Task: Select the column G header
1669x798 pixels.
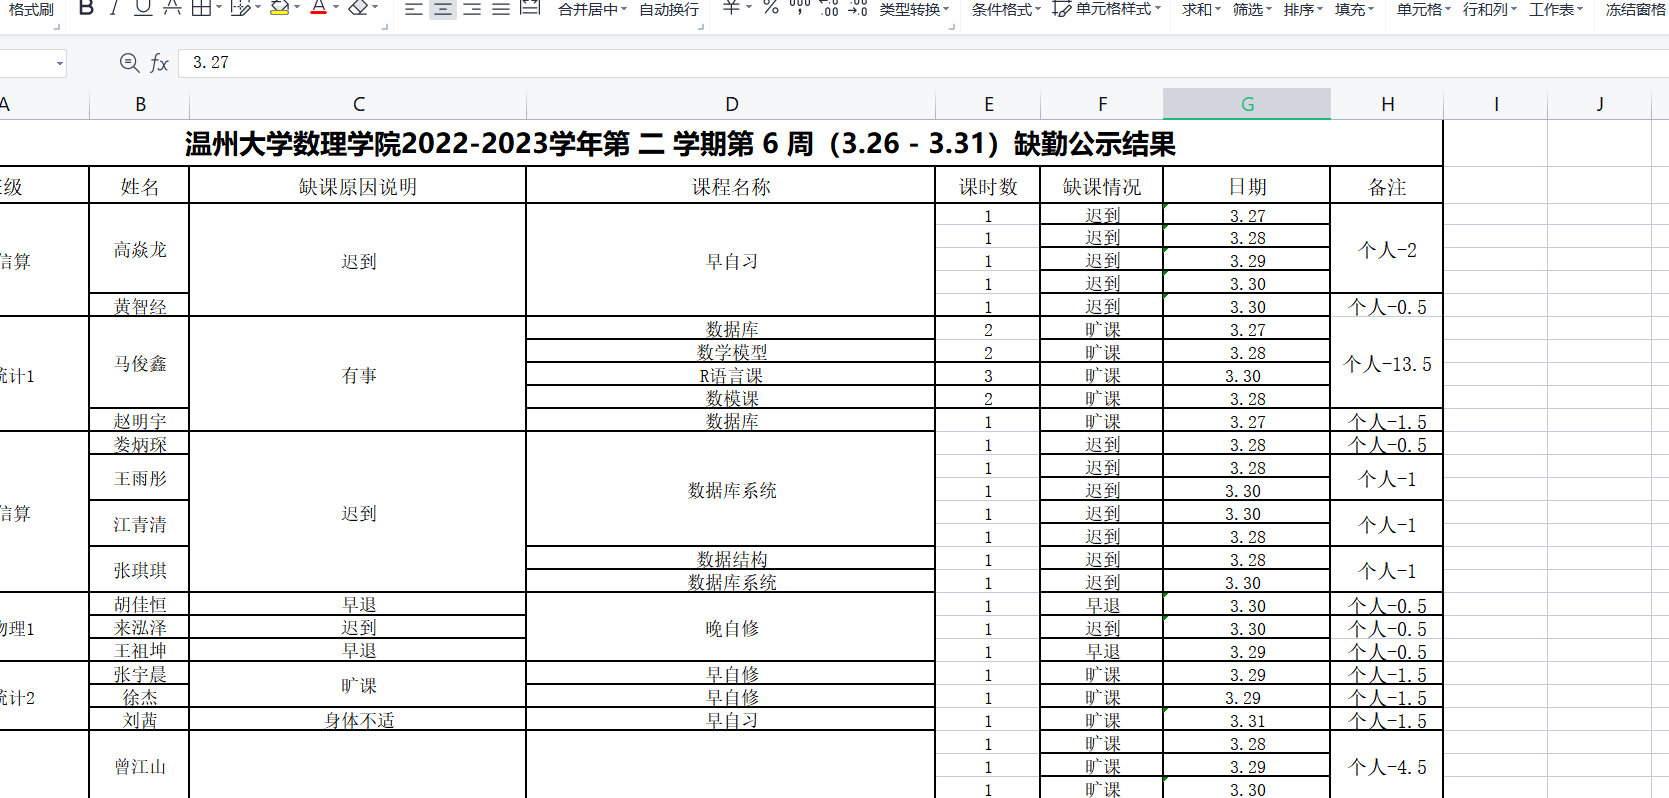Action: (x=1247, y=104)
